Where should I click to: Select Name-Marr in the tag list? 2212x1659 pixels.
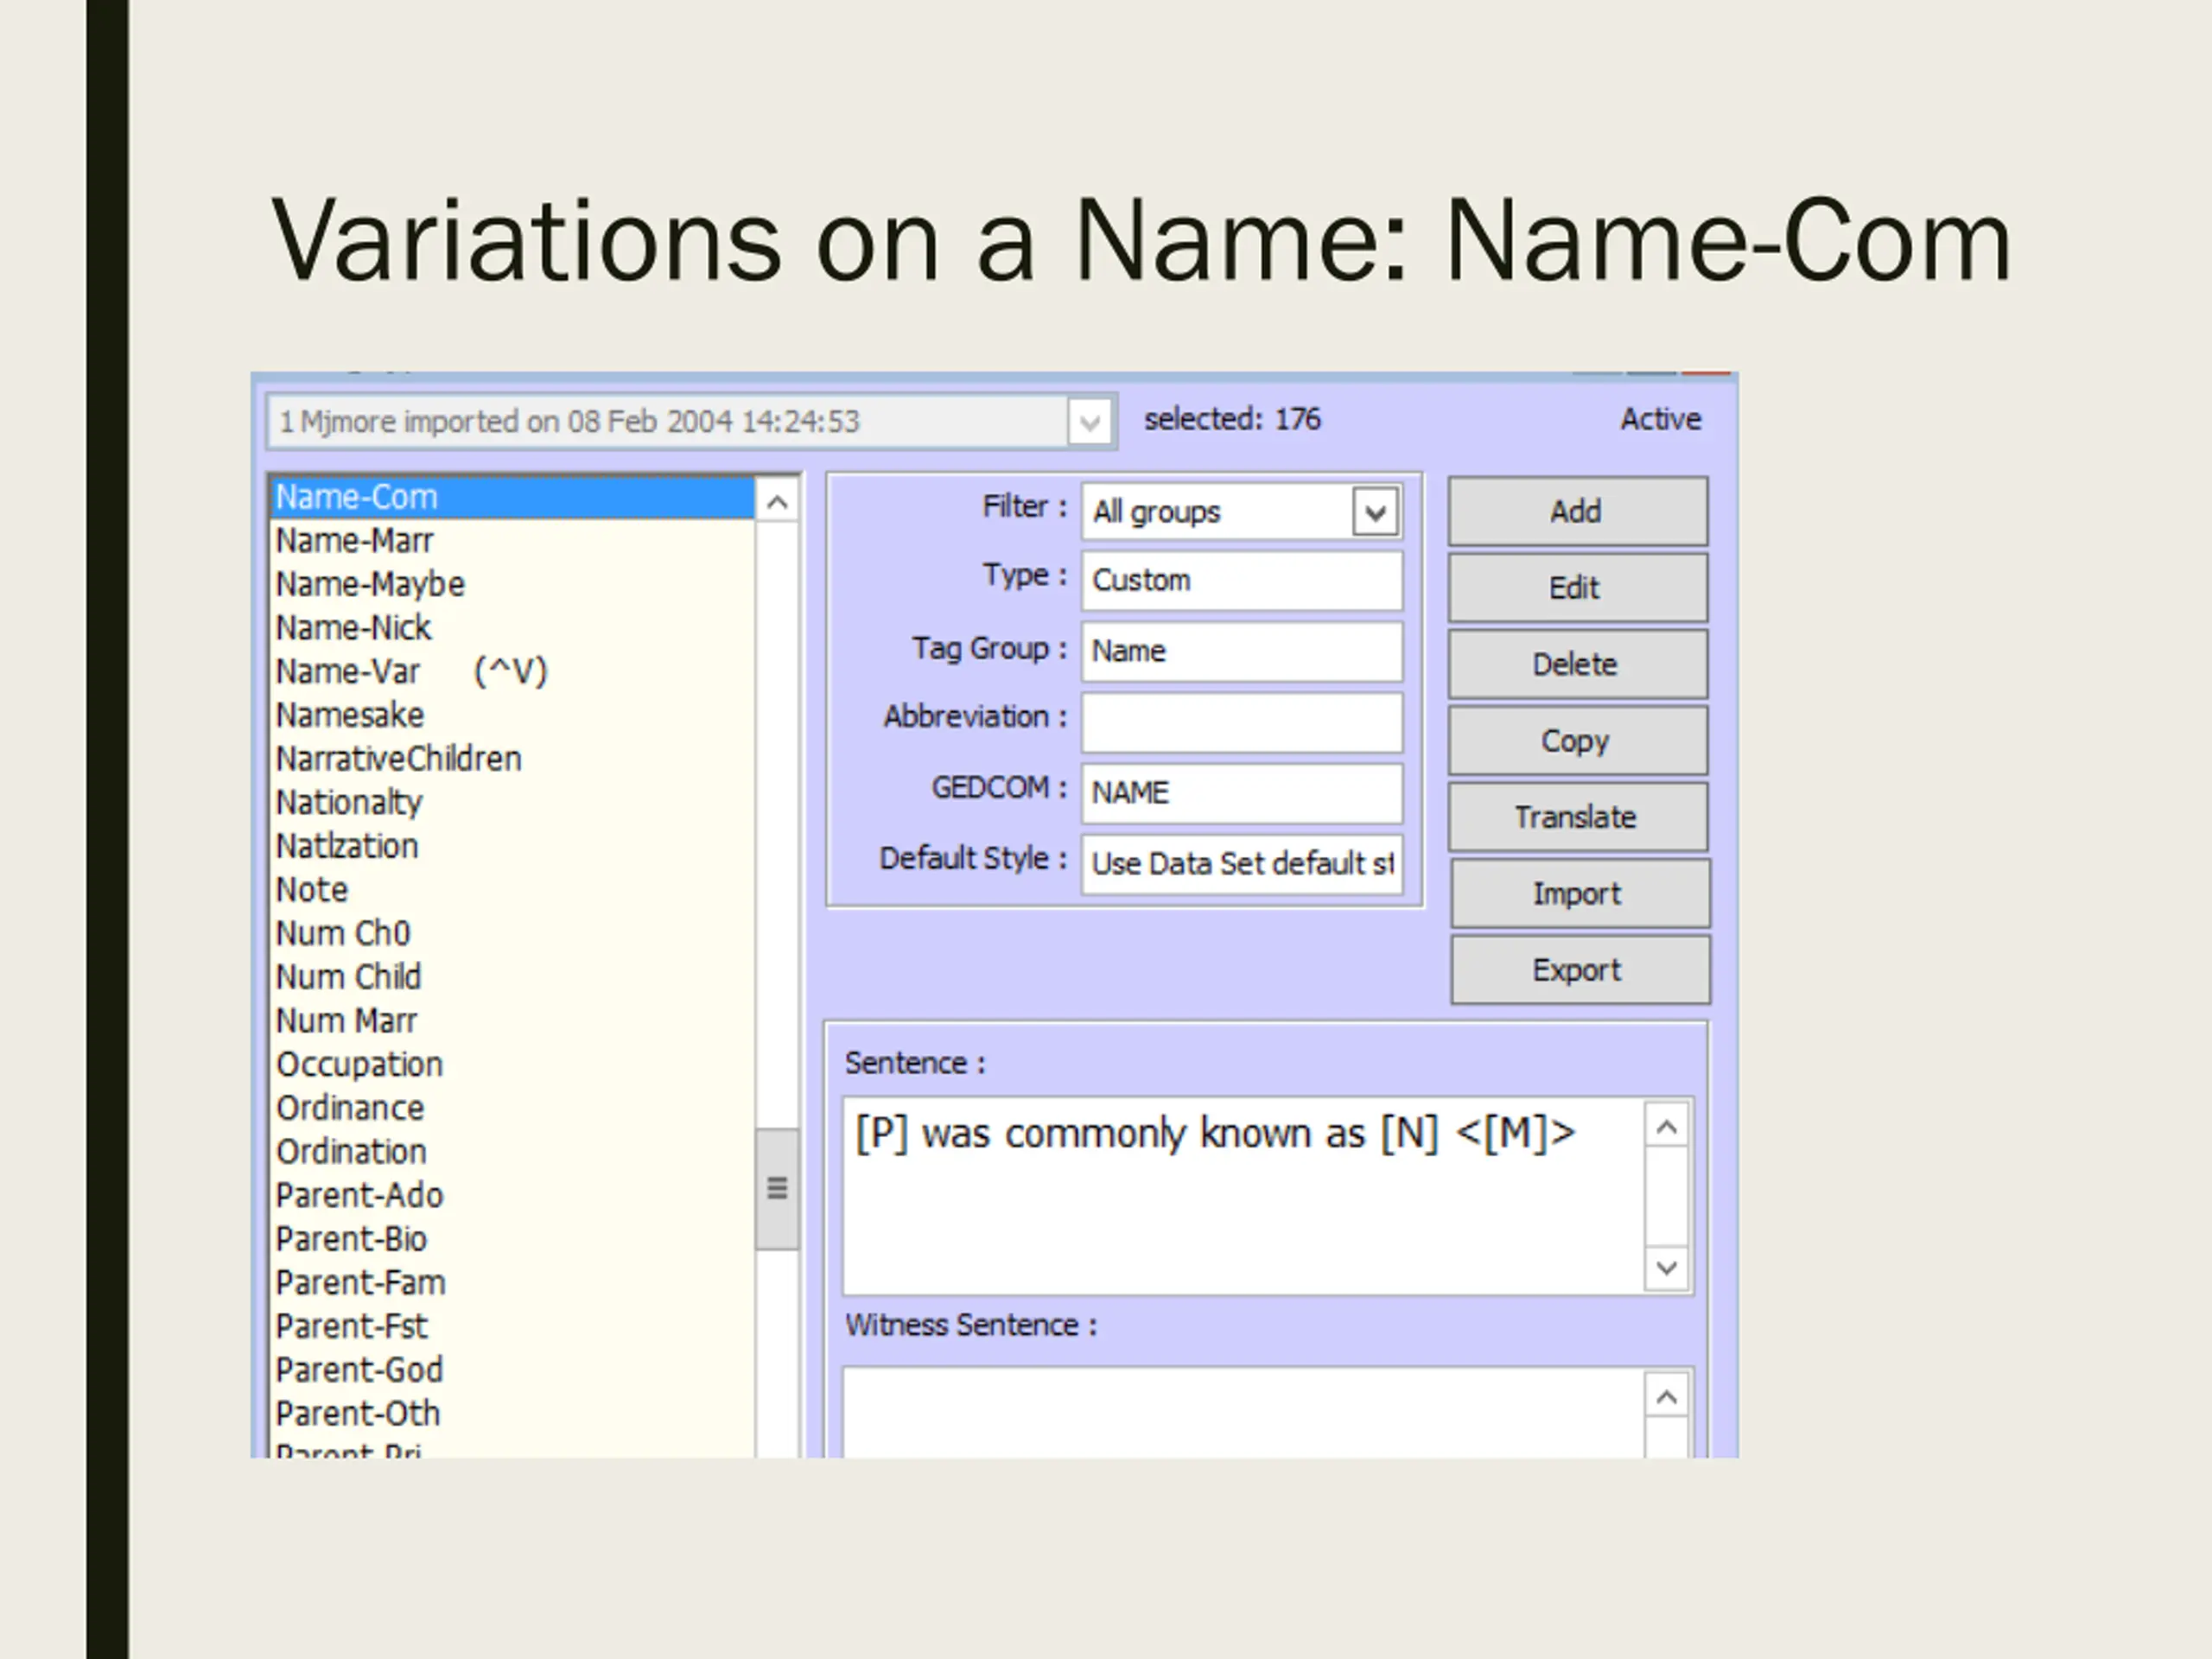[355, 541]
